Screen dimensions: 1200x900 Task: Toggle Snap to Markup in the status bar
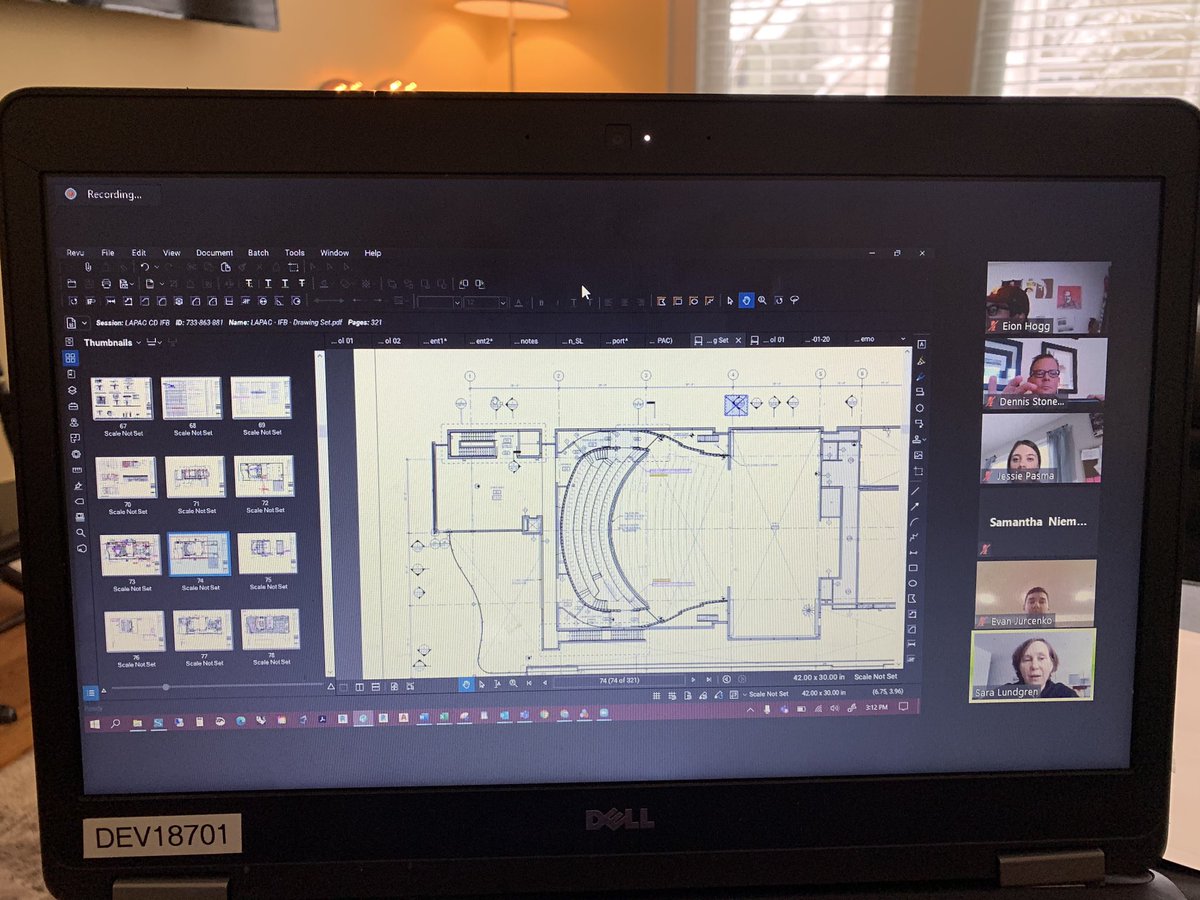coord(703,694)
